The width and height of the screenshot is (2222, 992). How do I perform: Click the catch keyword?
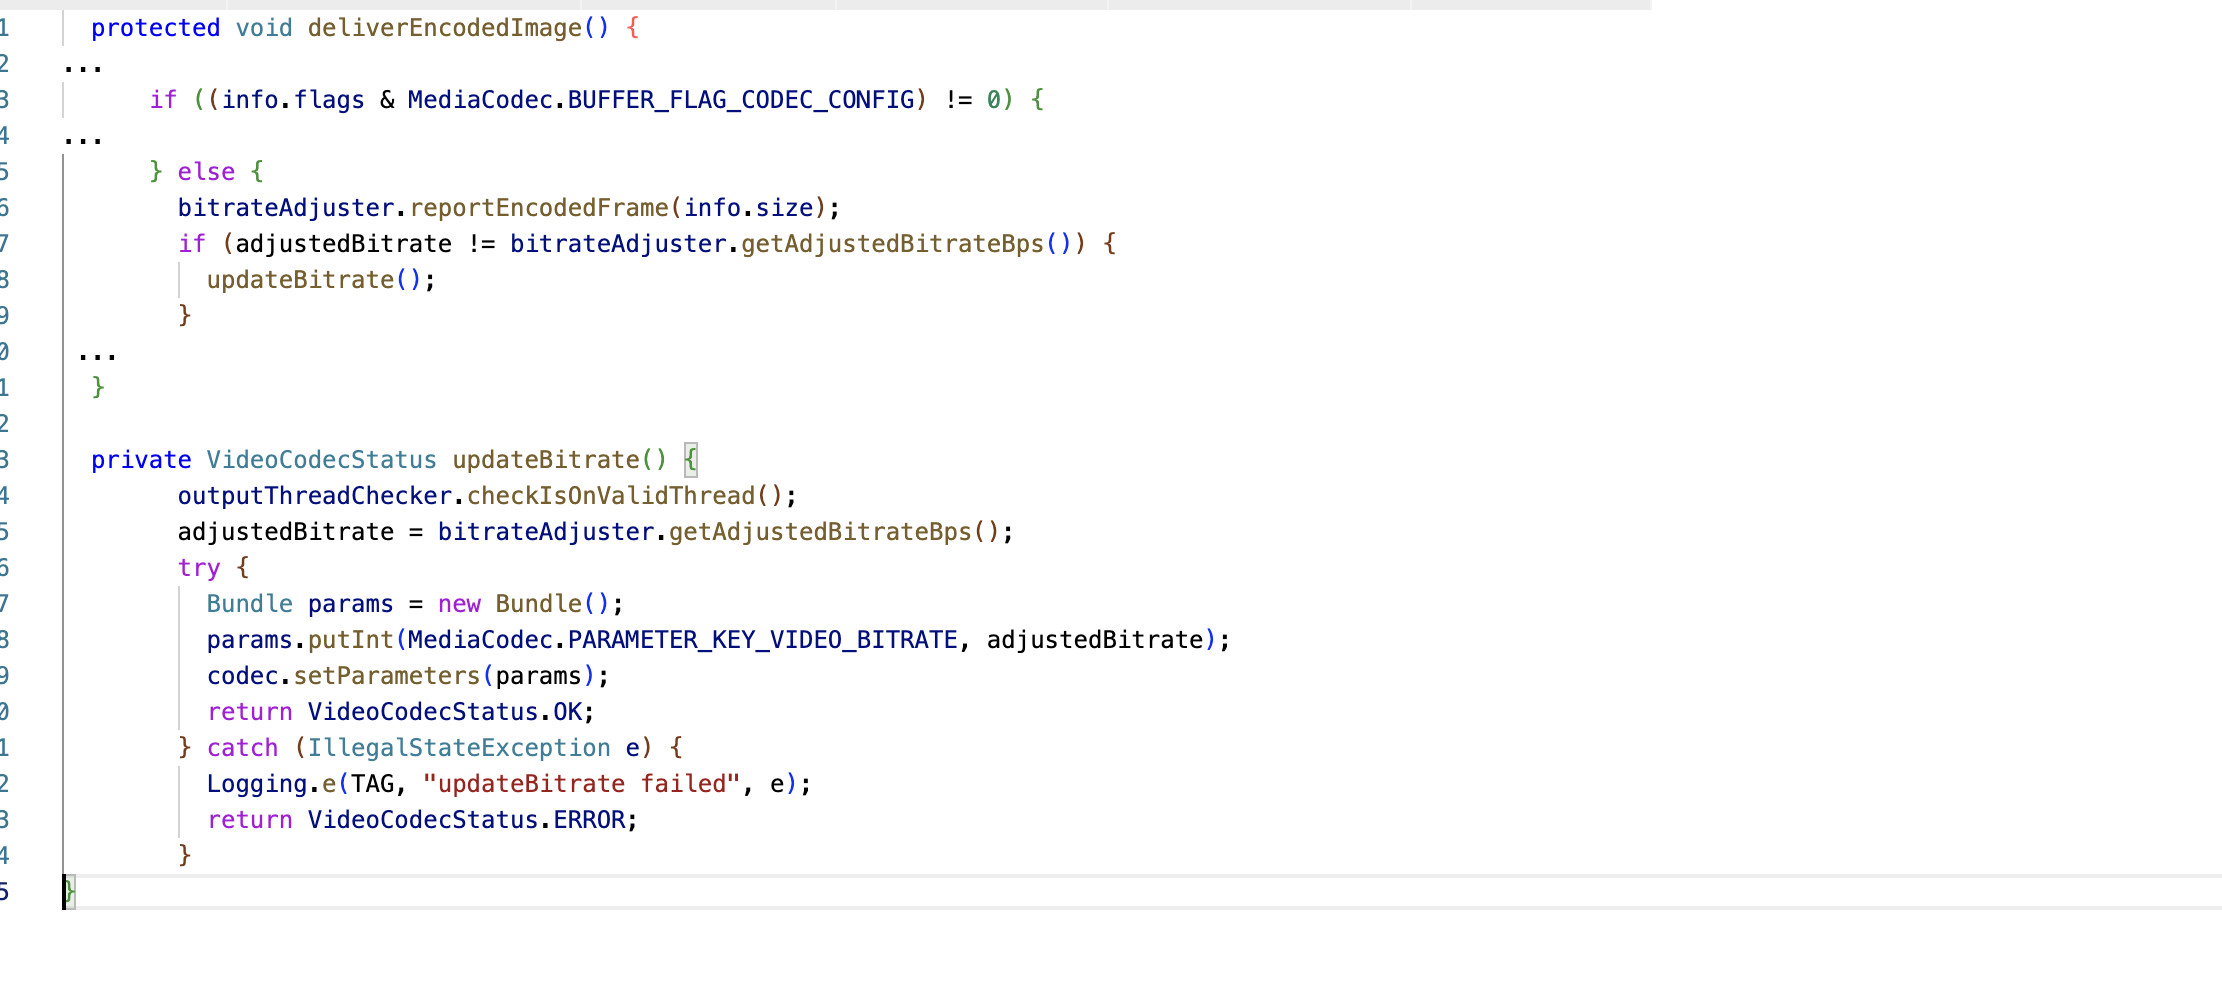pyautogui.click(x=243, y=748)
